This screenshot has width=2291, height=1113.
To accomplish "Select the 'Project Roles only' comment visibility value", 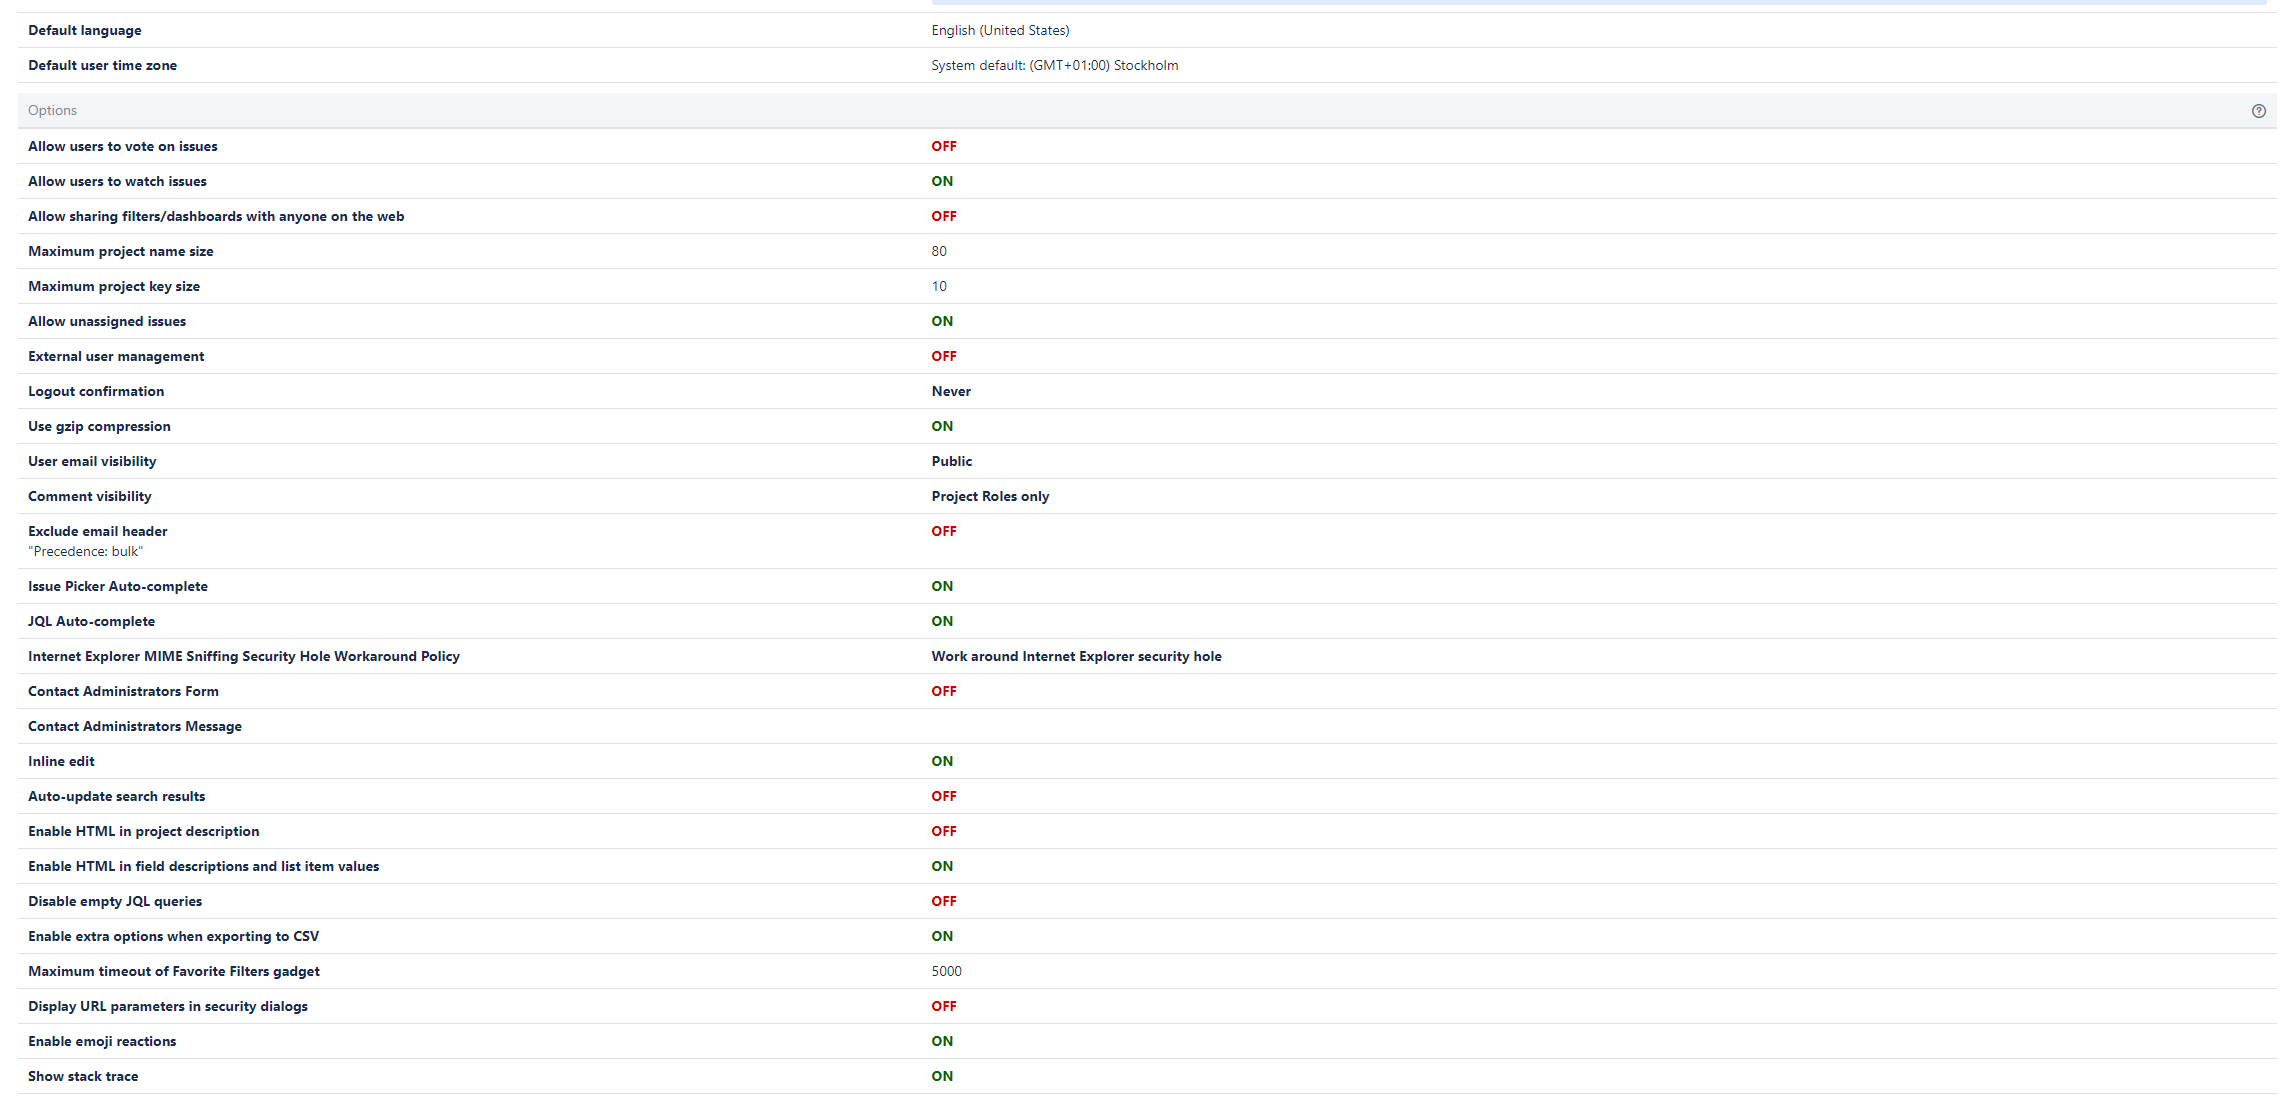I will click(x=990, y=496).
